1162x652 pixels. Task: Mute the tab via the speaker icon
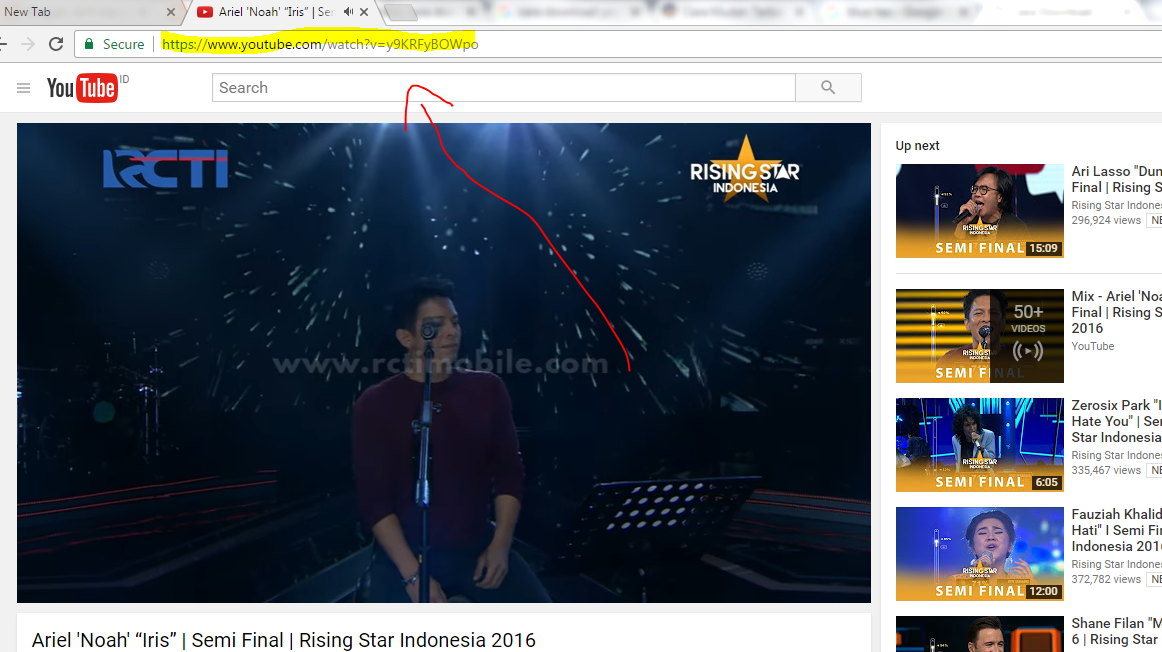(x=348, y=12)
